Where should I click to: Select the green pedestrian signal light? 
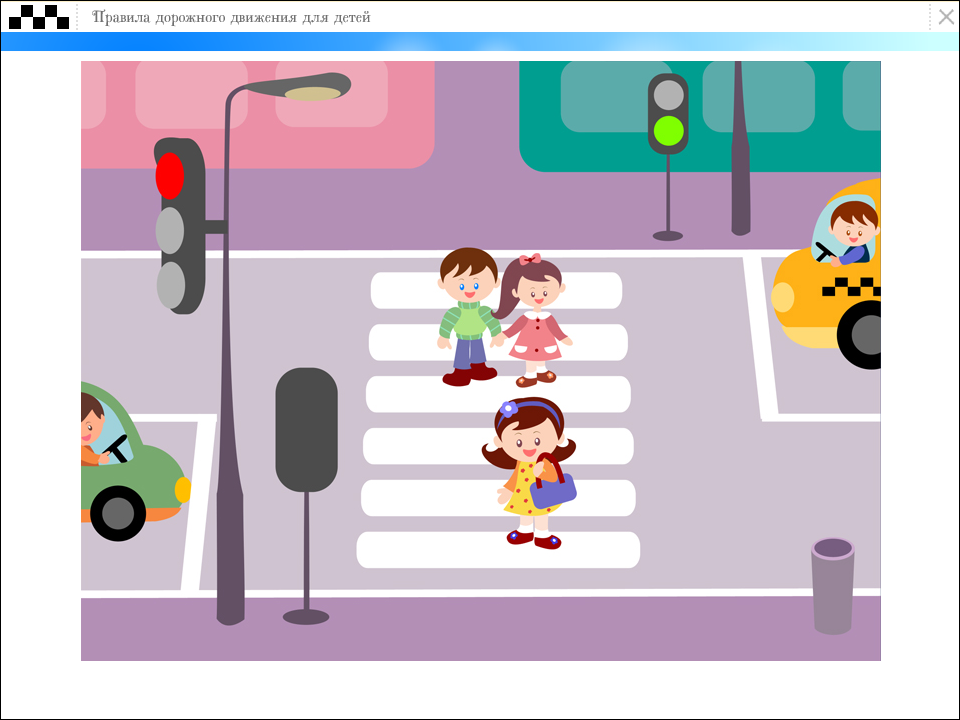point(668,131)
